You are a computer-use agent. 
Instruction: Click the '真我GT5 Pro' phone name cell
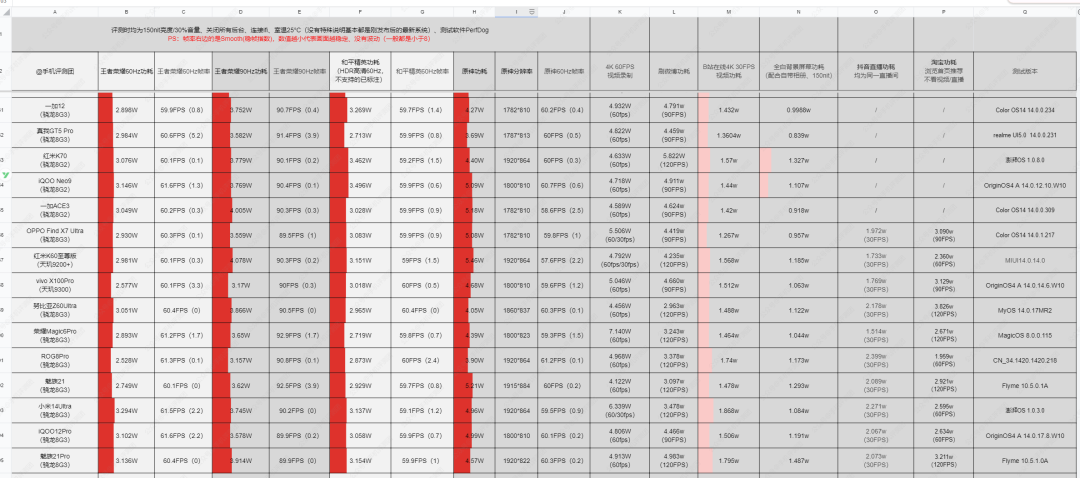pos(55,135)
